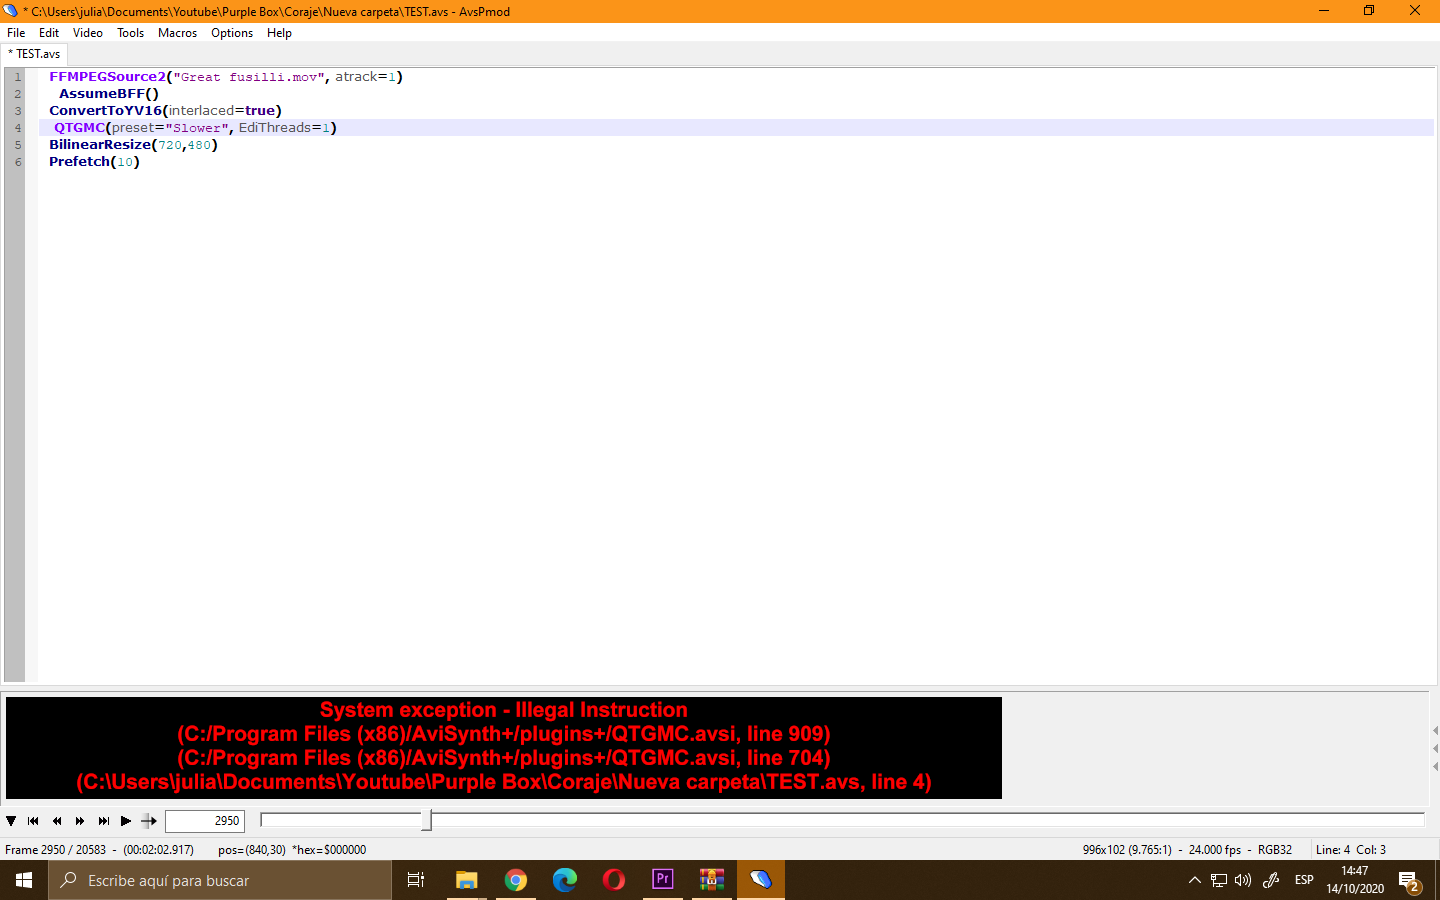
Task: Open Microsoft Edge from the taskbar
Action: (x=565, y=880)
